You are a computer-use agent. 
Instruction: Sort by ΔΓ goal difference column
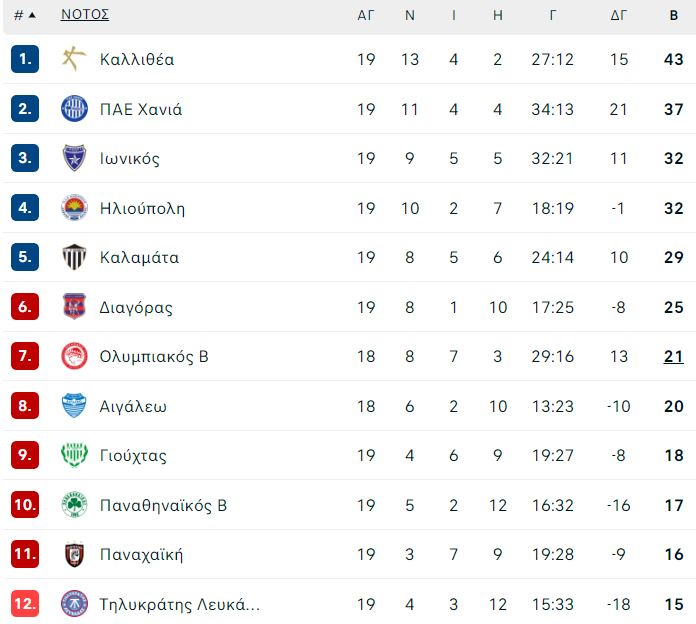pos(618,15)
